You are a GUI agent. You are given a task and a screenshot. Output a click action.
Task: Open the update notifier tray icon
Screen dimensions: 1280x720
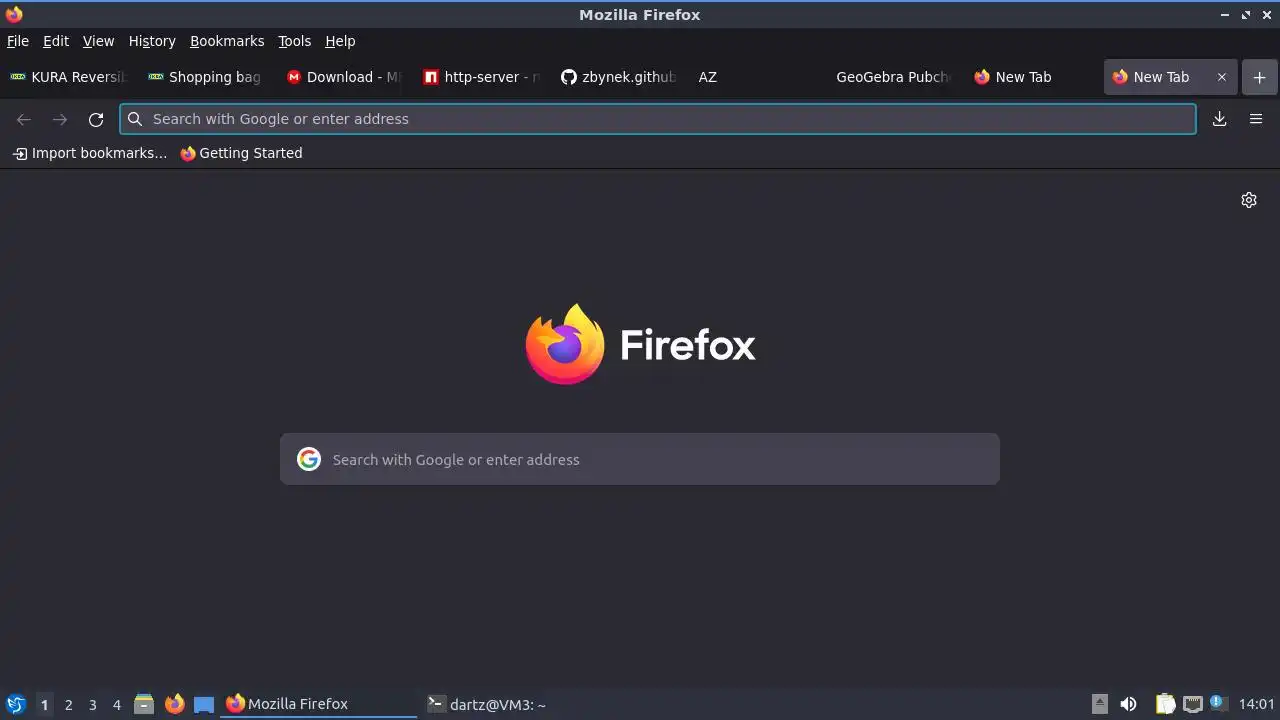pyautogui.click(x=1218, y=703)
